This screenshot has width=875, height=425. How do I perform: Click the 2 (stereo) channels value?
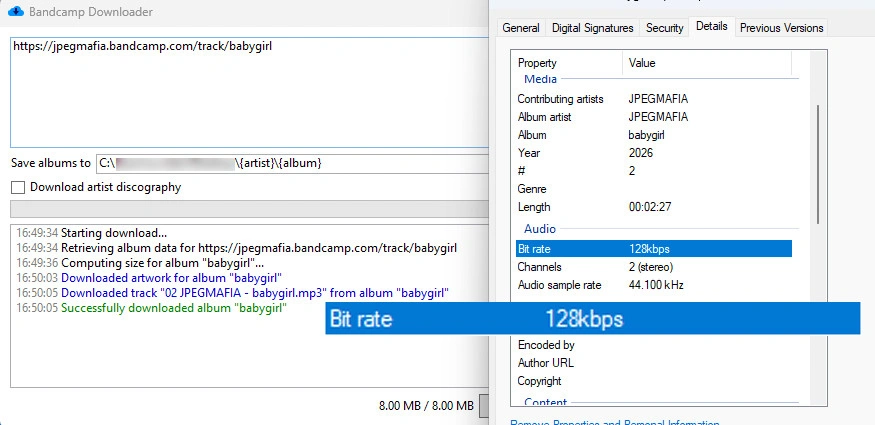[x=651, y=267]
